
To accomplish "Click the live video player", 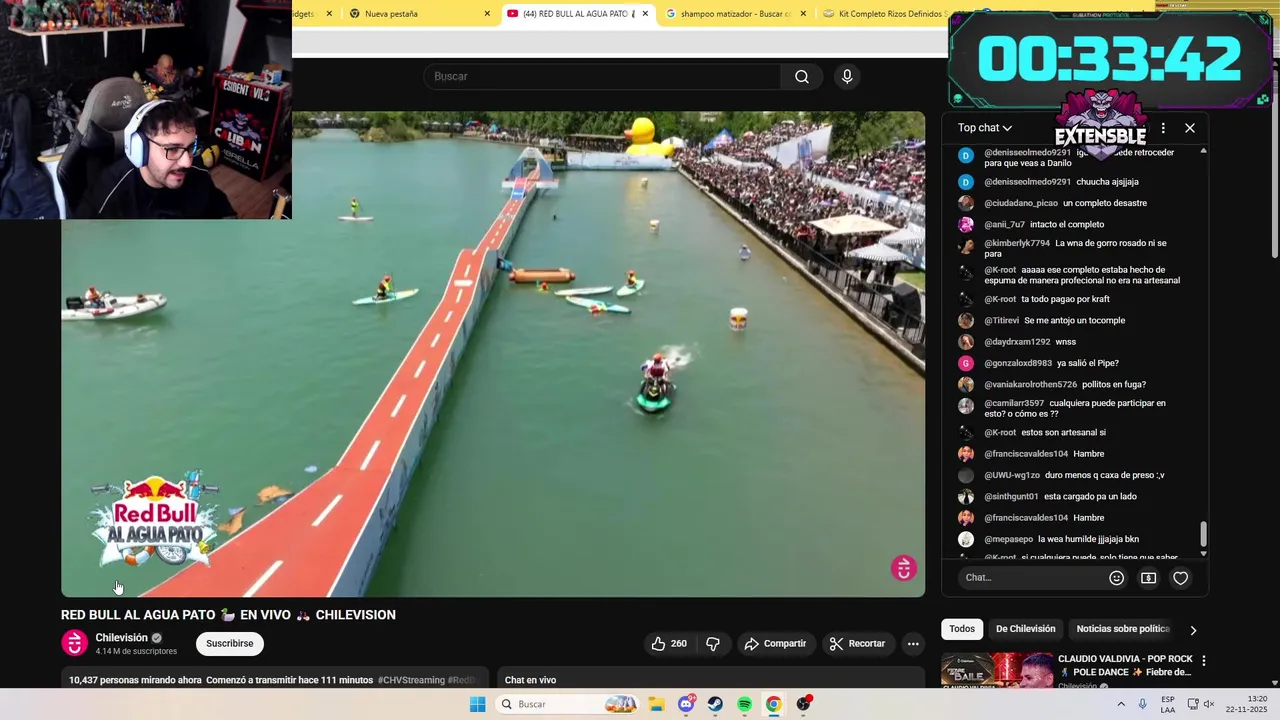I will (493, 354).
